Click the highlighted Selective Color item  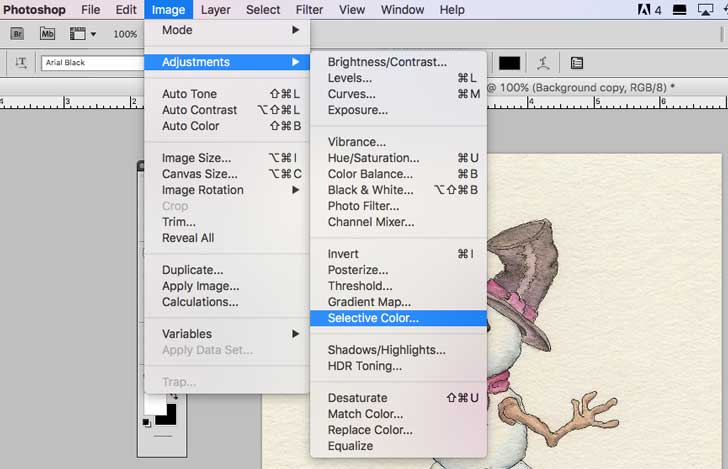tap(398, 318)
